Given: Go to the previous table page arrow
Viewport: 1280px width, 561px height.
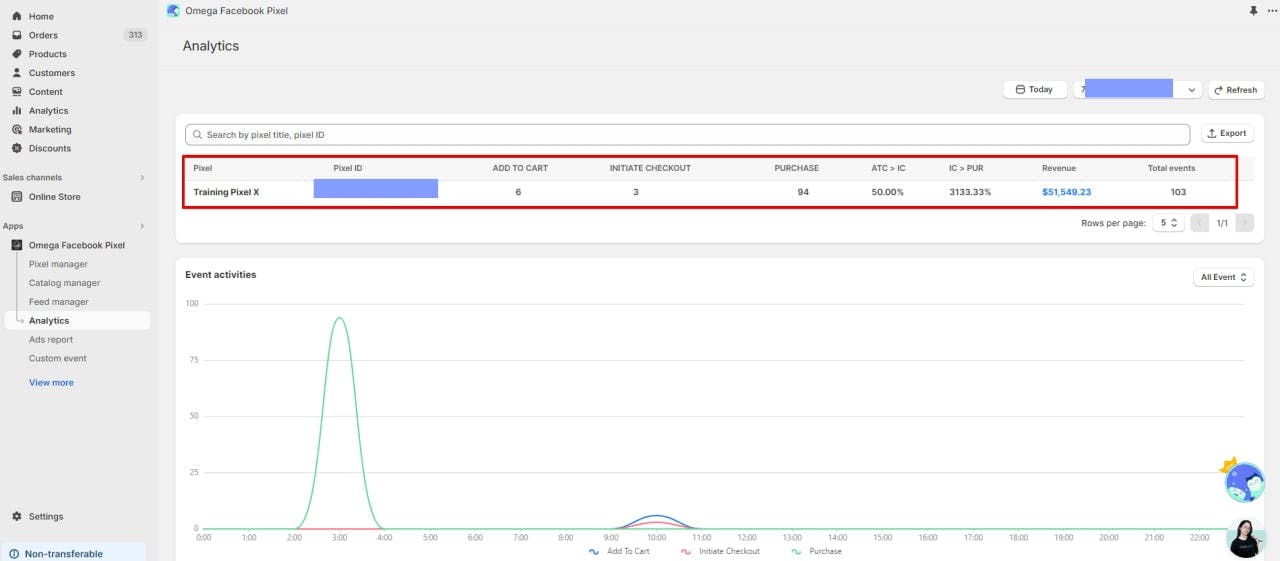Looking at the screenshot, I should (x=1199, y=223).
